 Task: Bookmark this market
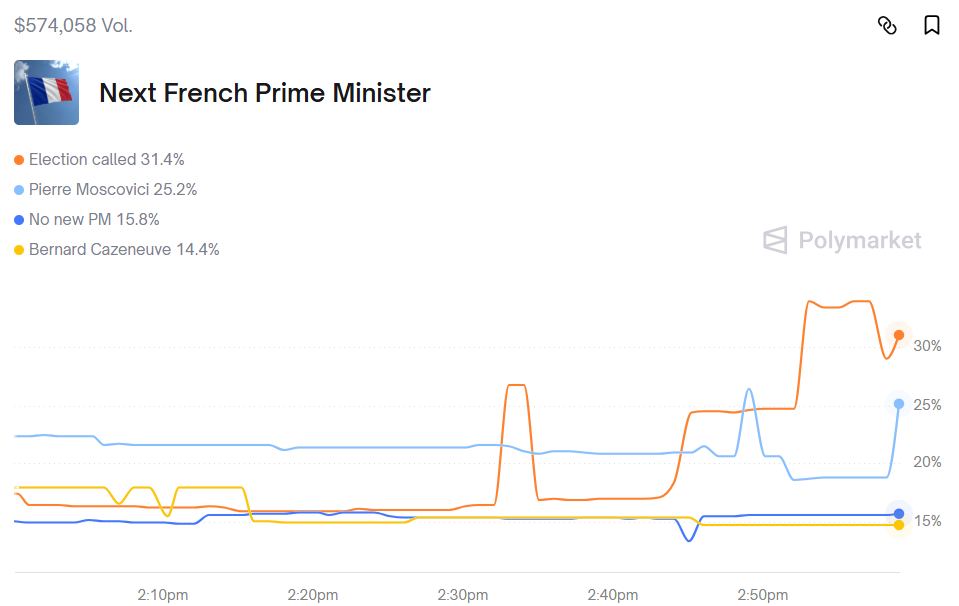tap(931, 25)
